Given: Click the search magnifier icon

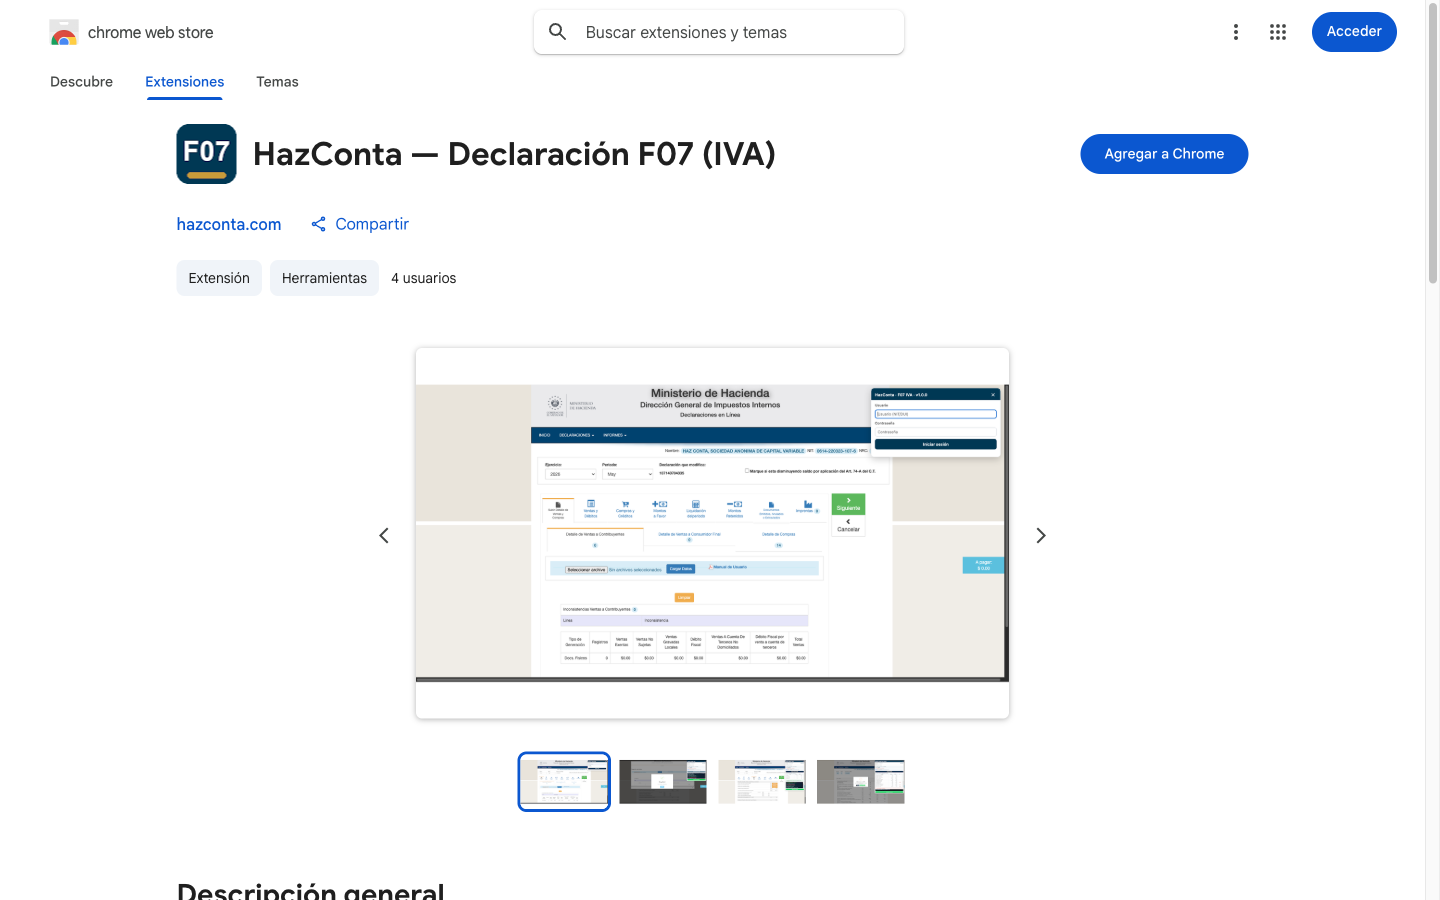Looking at the screenshot, I should click(558, 32).
